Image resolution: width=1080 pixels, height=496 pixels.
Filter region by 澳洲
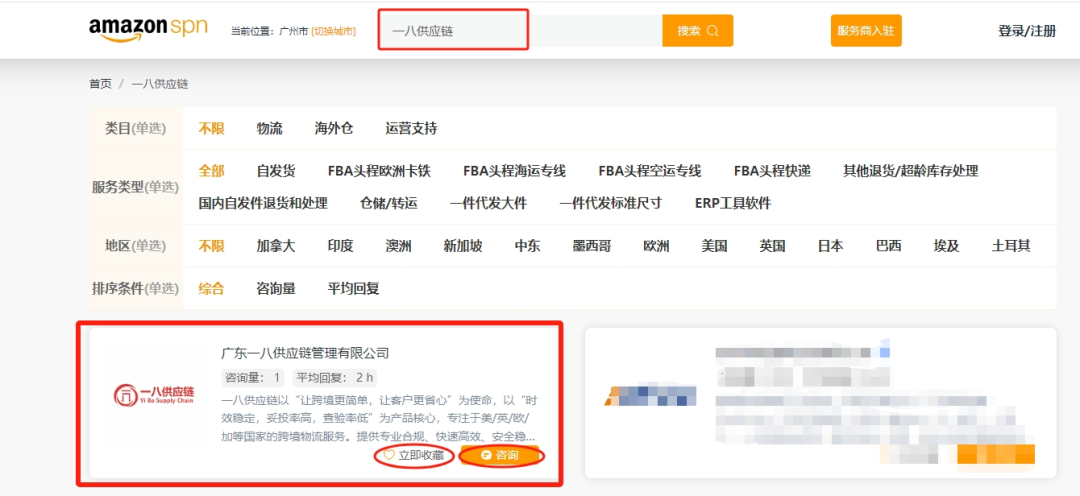coord(398,246)
